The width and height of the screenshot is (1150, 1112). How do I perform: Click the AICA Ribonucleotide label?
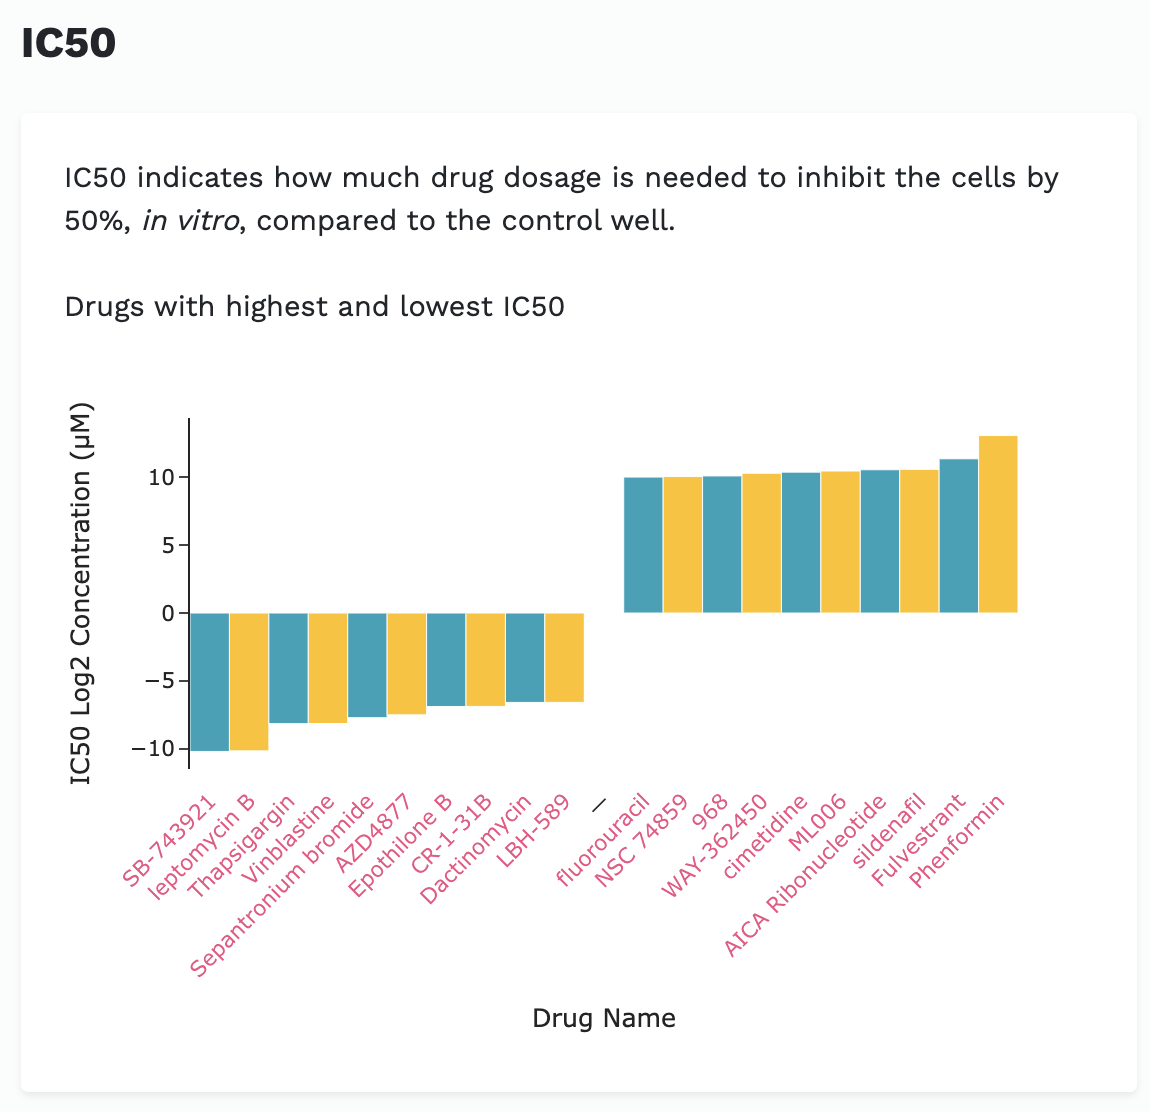pos(806,876)
